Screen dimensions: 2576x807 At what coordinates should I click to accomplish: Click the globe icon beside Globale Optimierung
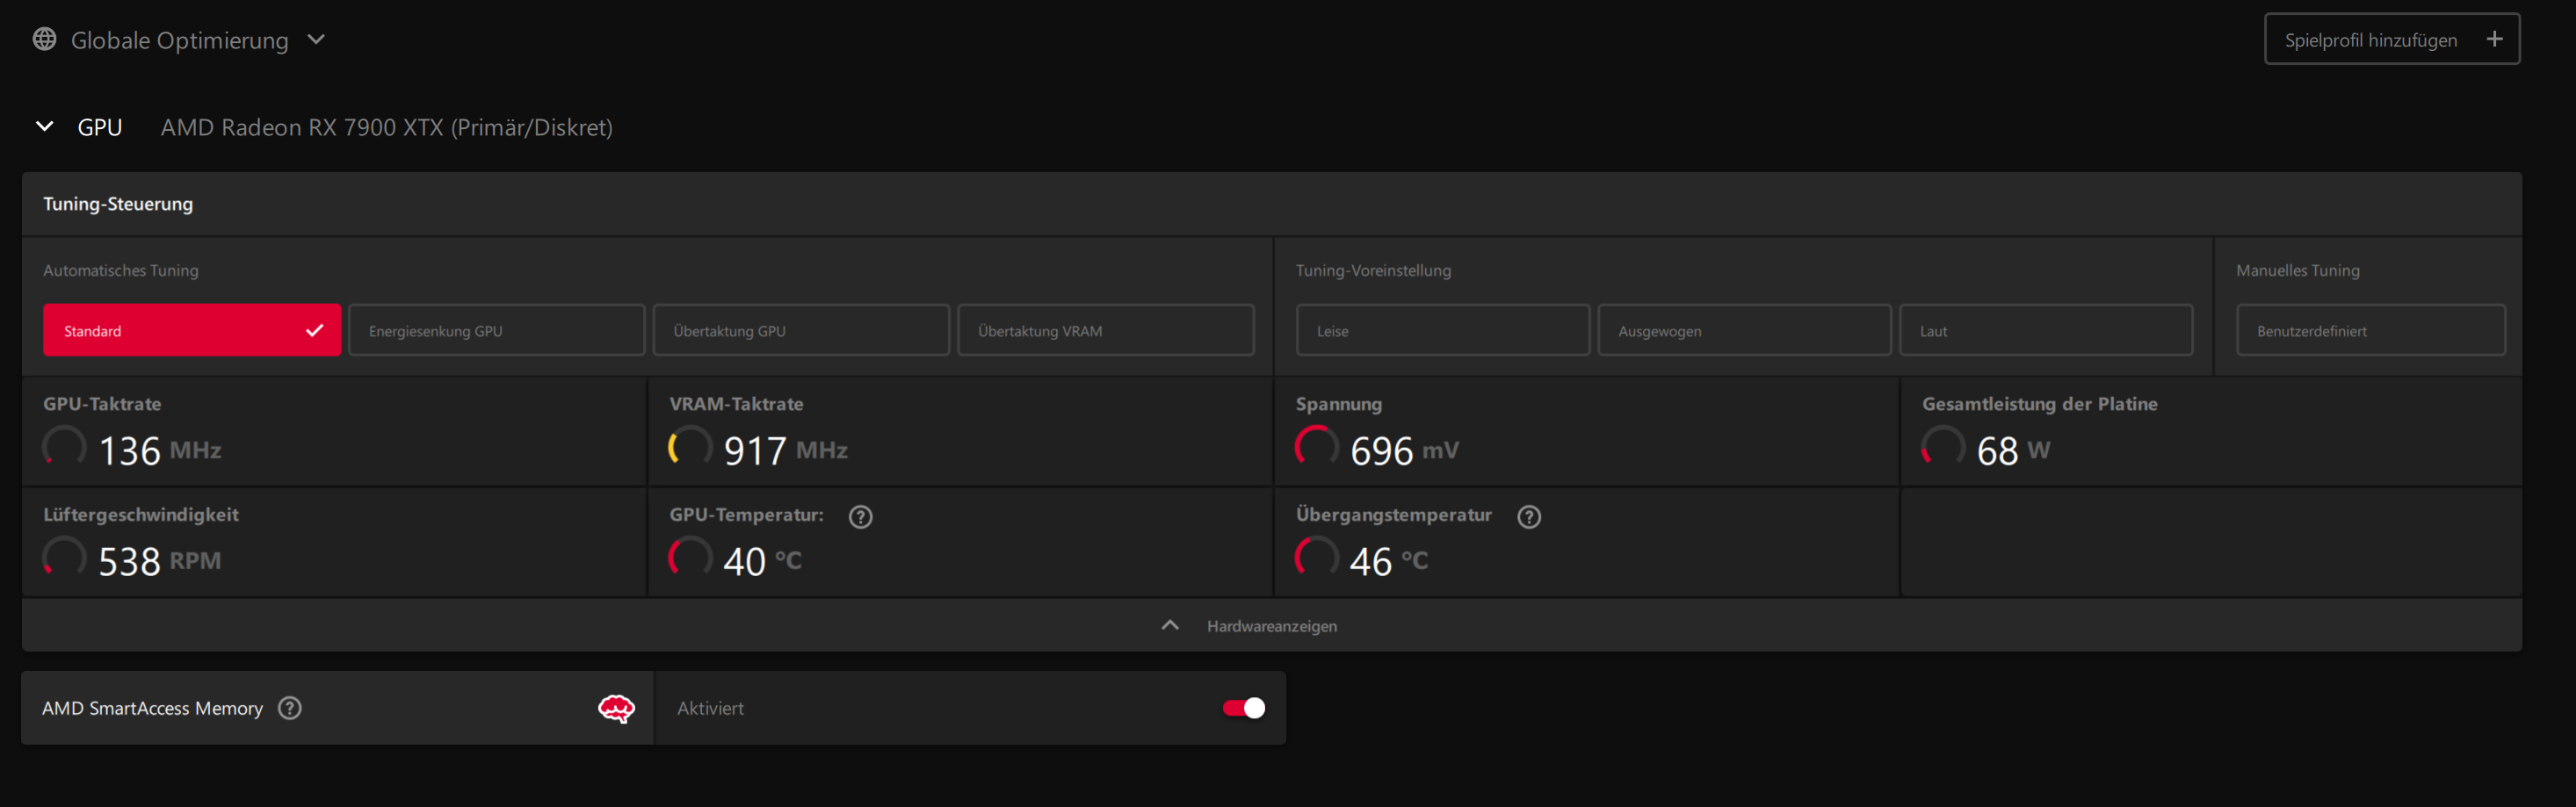click(45, 39)
